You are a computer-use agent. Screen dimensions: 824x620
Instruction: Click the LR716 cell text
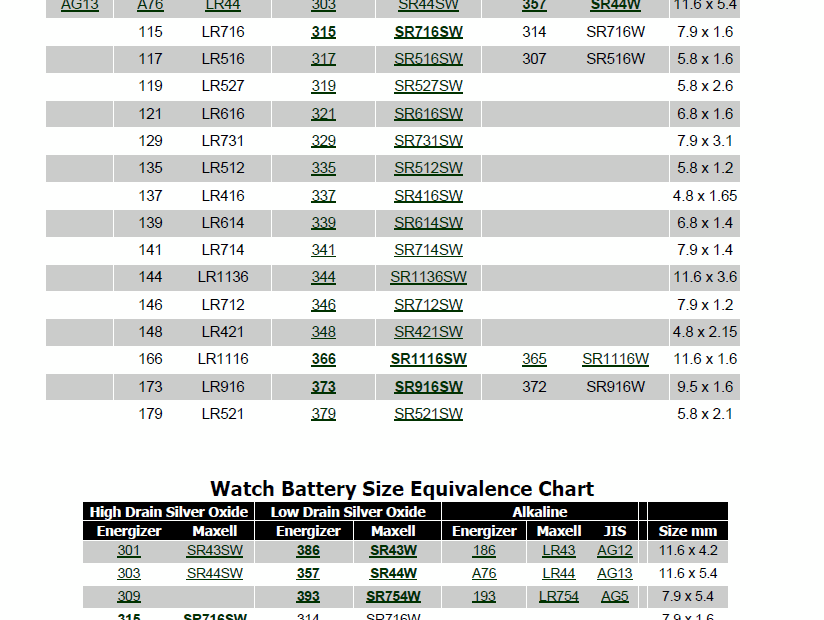[x=223, y=32]
